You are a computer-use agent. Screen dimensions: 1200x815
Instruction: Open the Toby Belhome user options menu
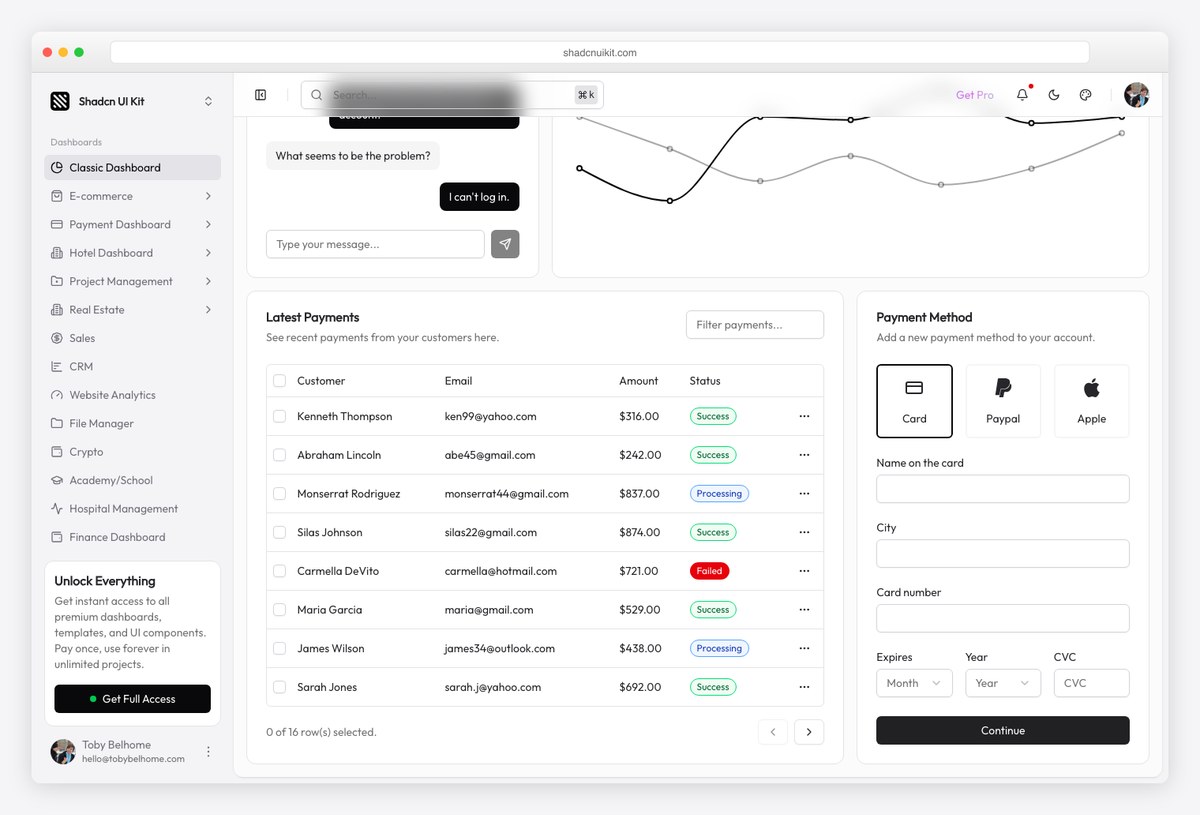point(208,752)
